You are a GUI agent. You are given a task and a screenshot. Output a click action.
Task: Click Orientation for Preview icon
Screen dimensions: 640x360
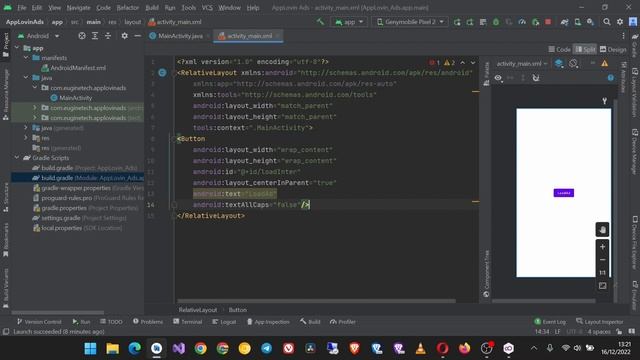click(573, 63)
